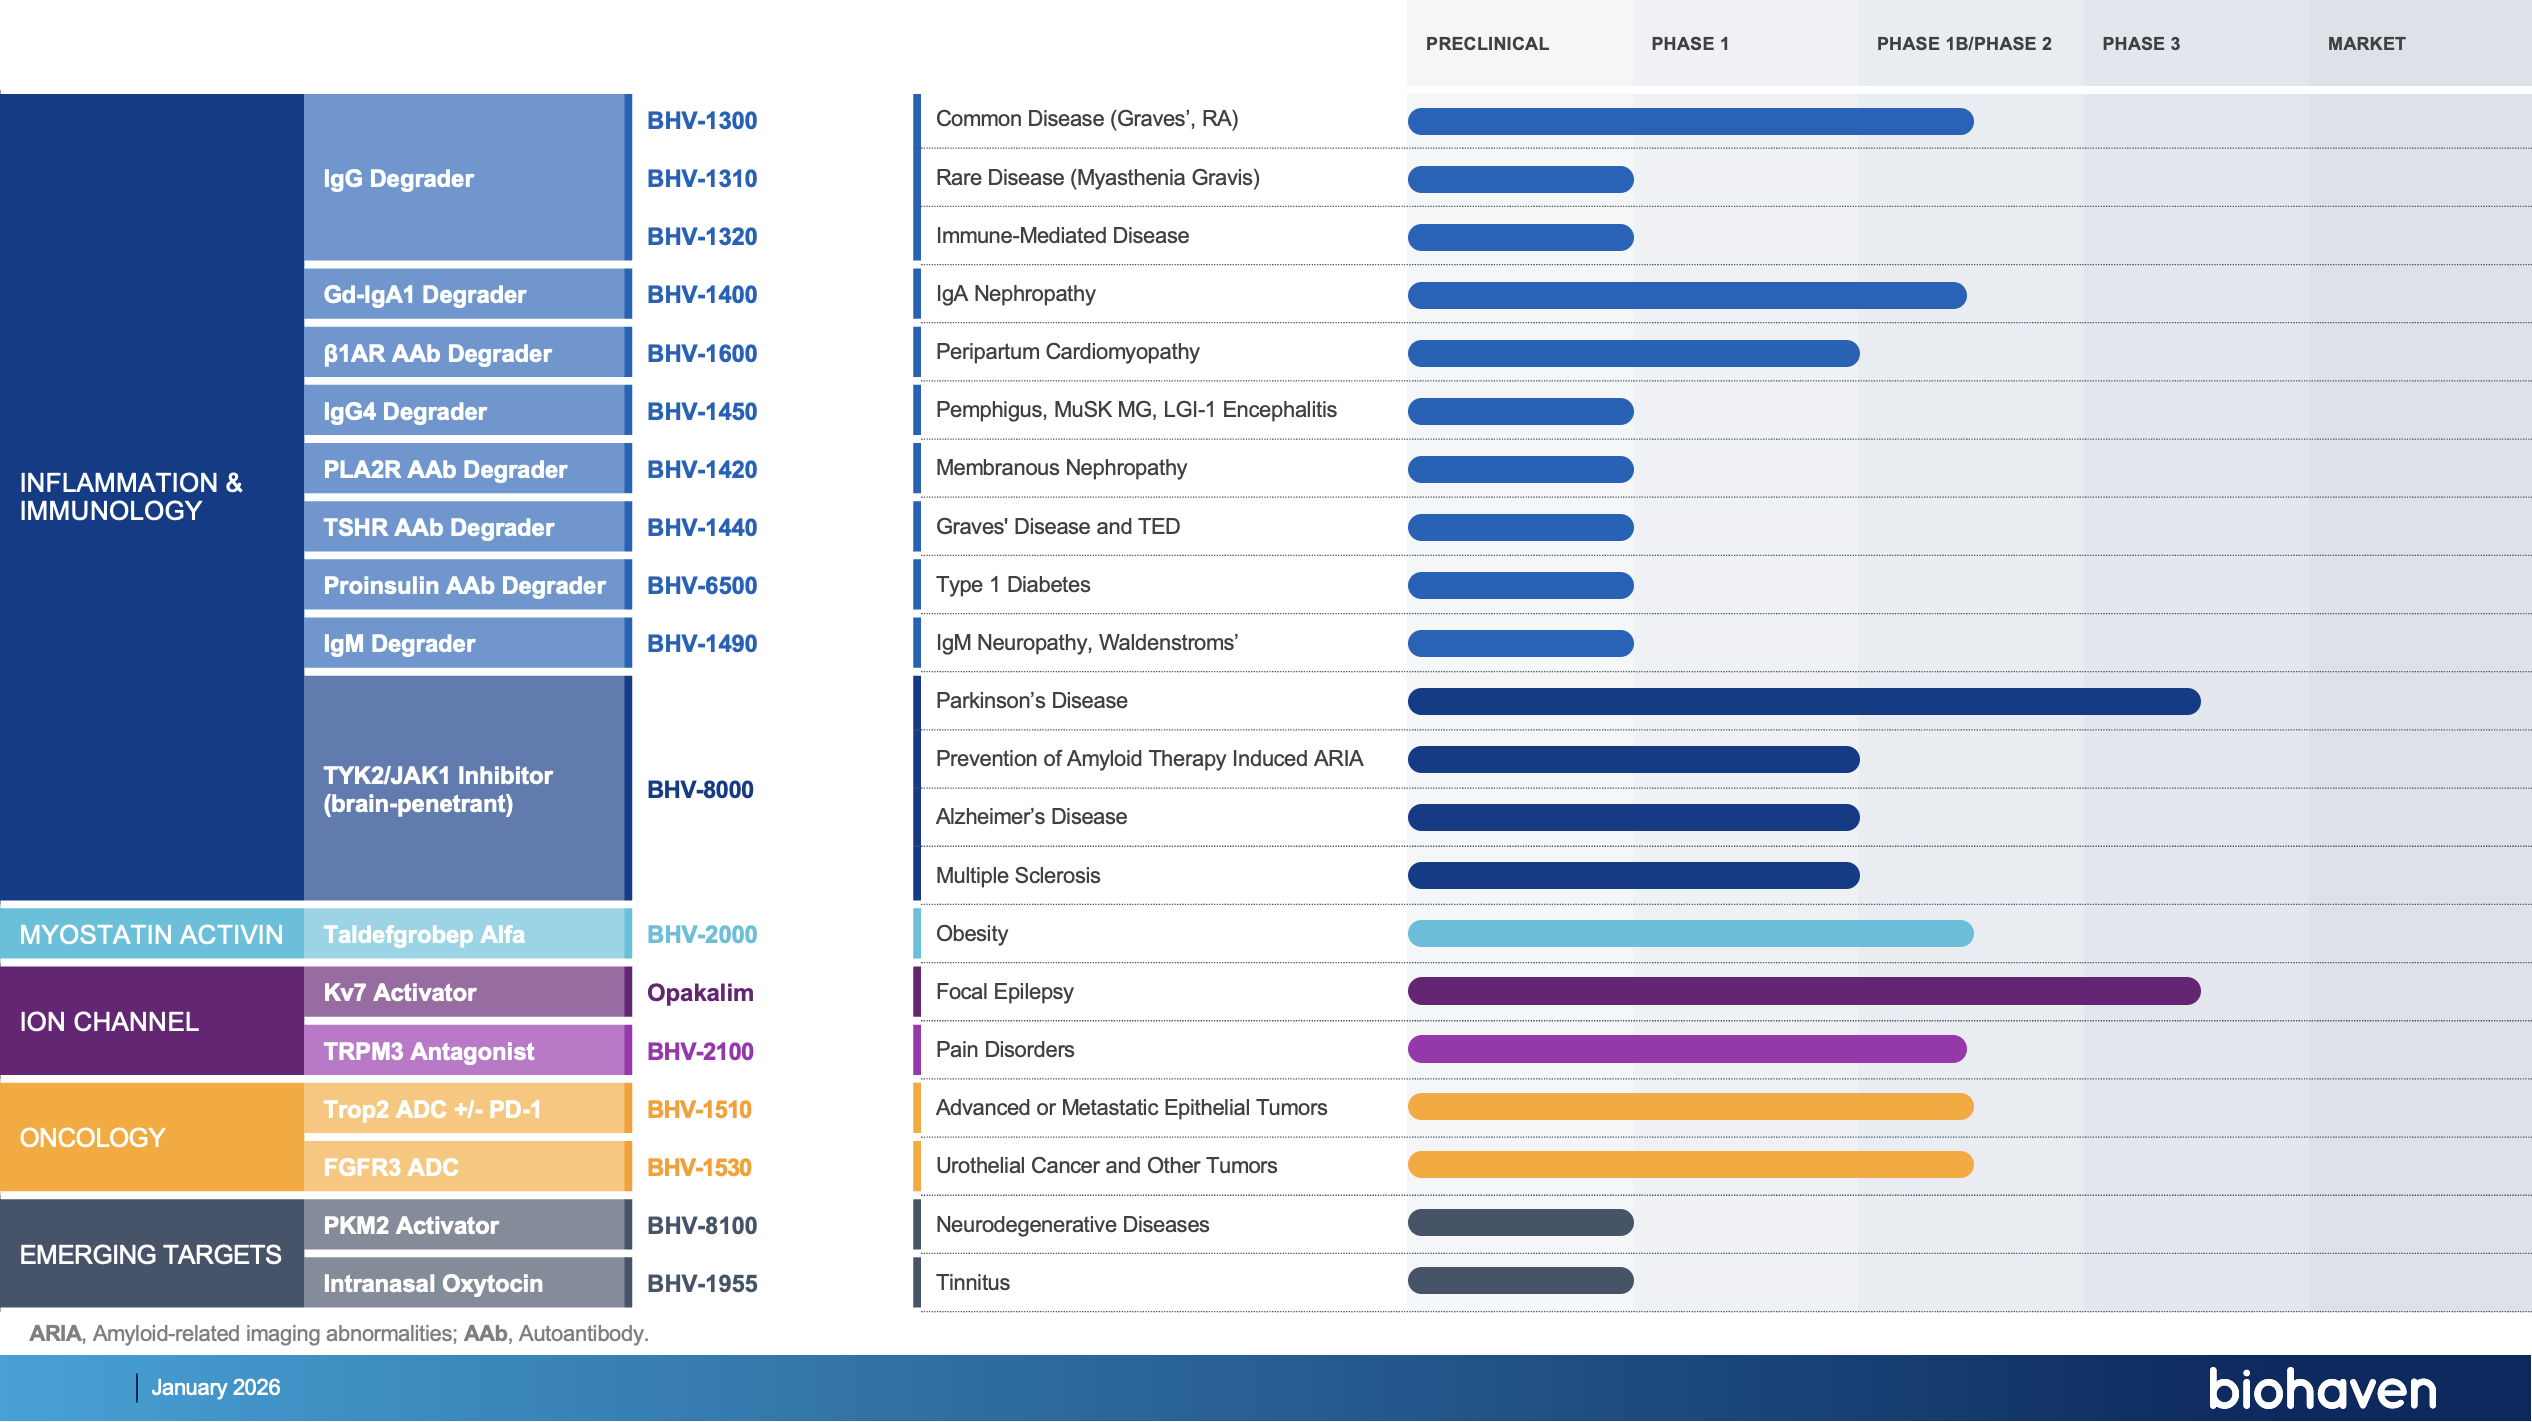This screenshot has width=2532, height=1422.
Task: Click the MYOSTATIN ACTIVIN category block
Action: click(150, 934)
